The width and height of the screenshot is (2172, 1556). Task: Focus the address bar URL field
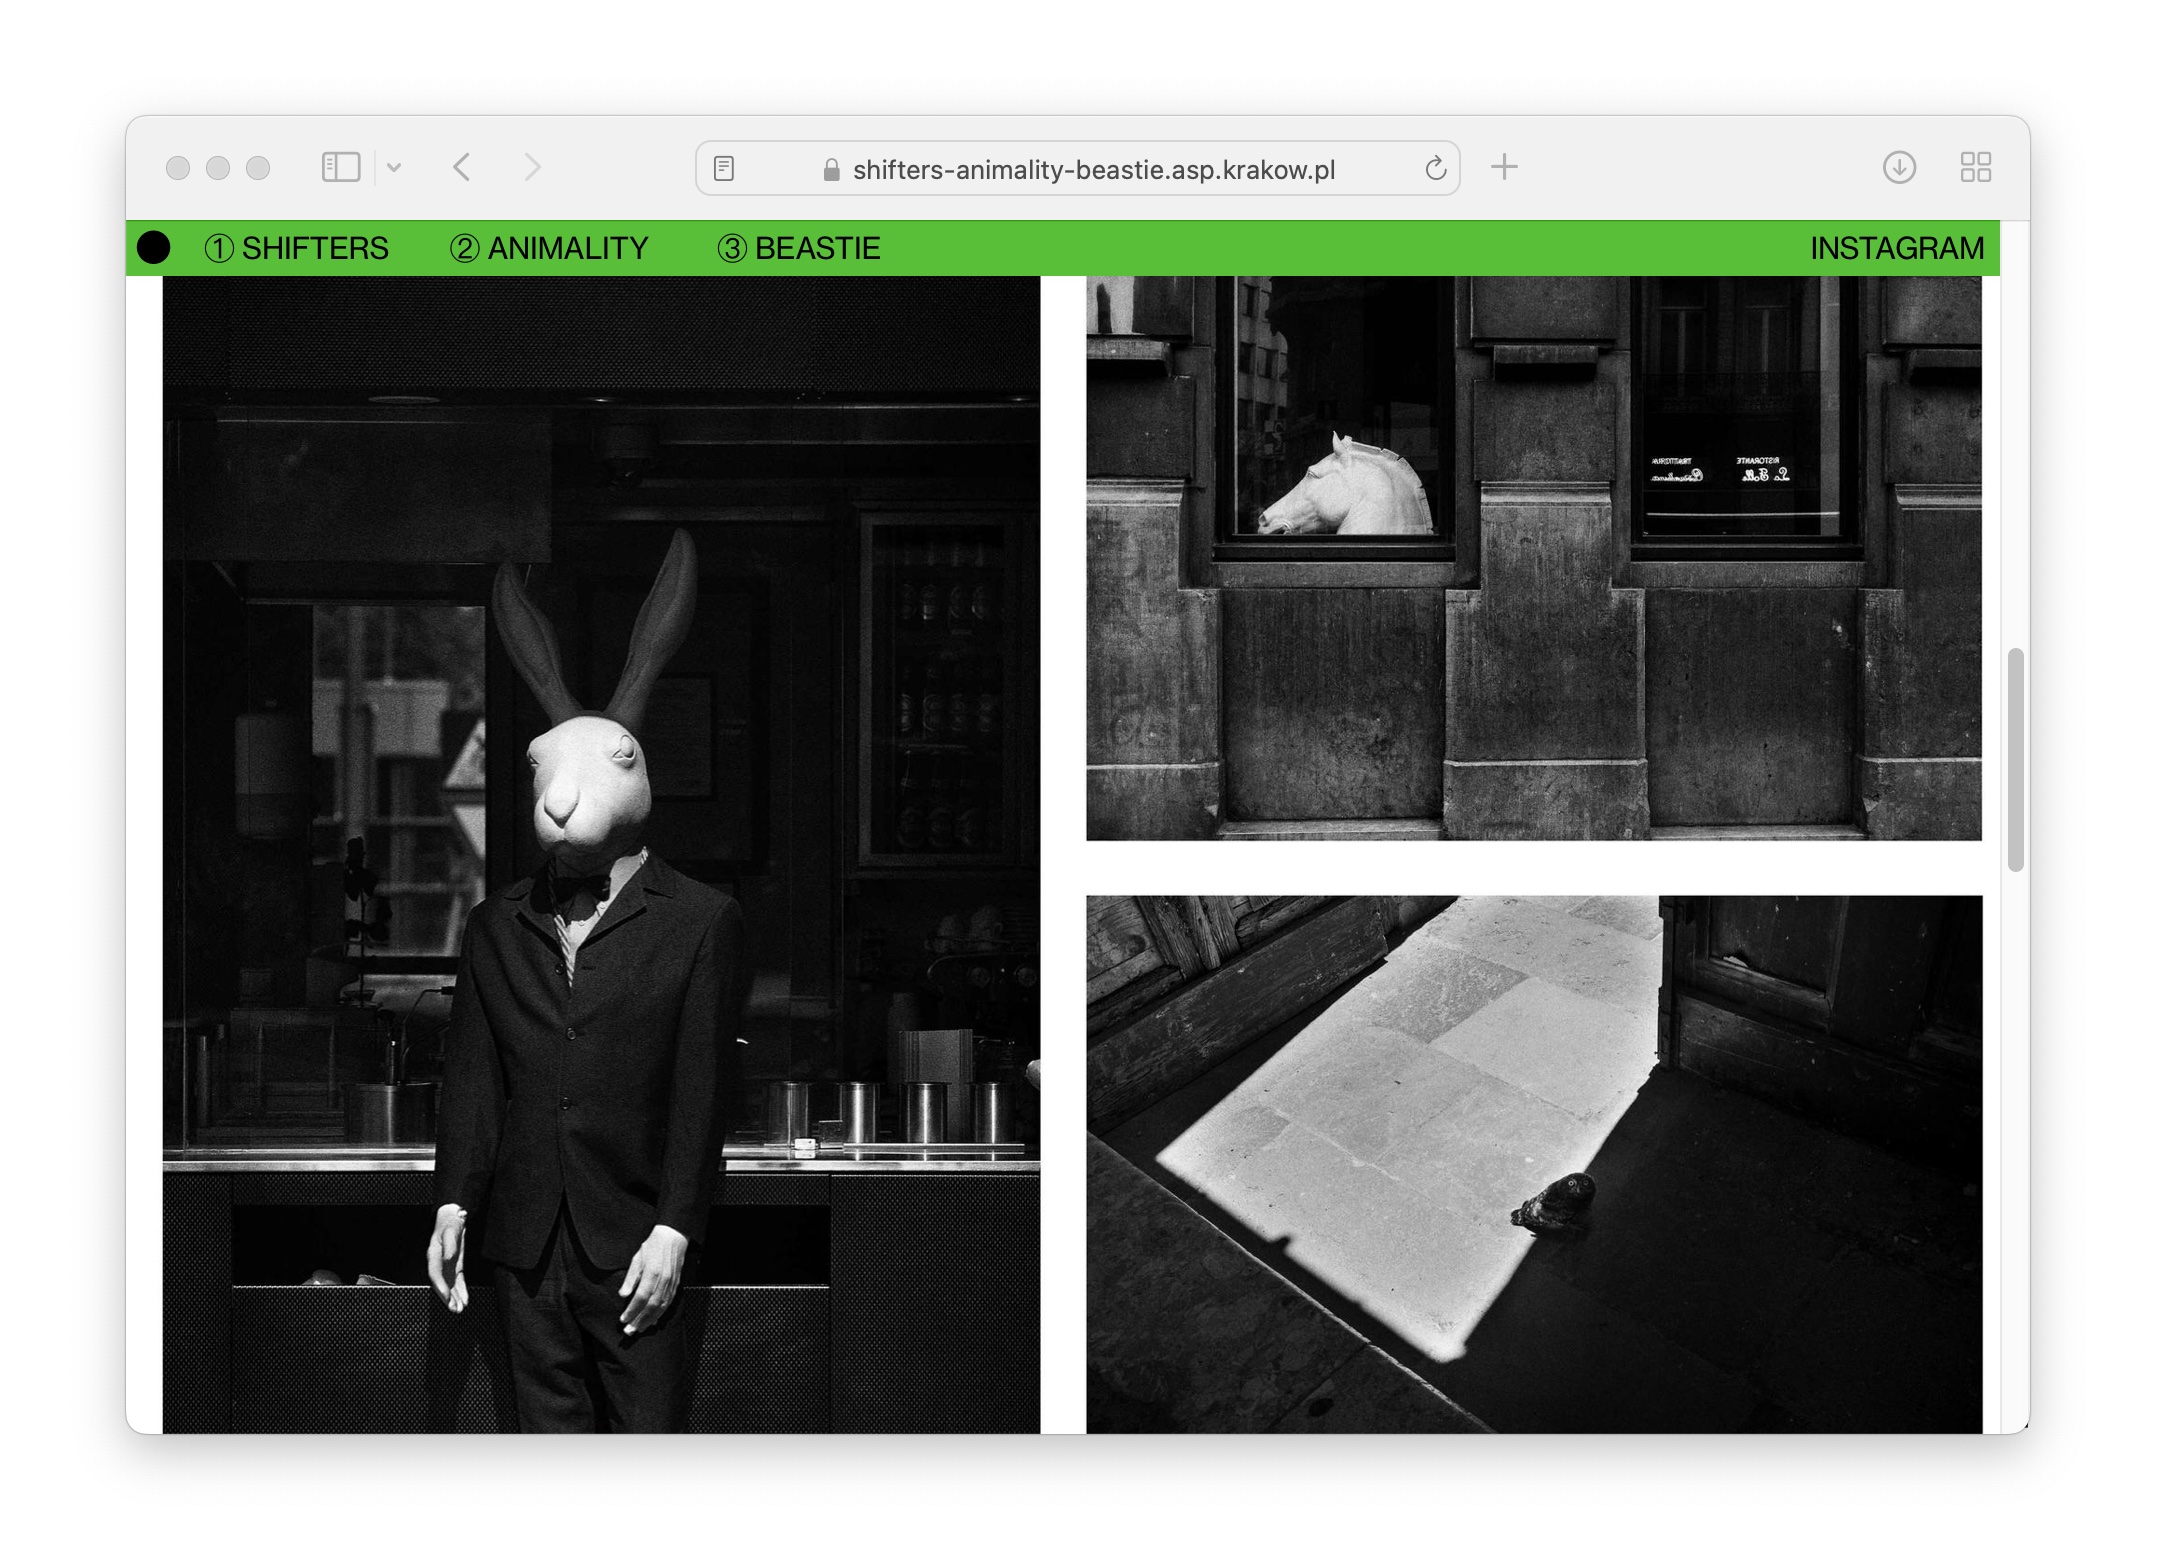tap(1093, 170)
